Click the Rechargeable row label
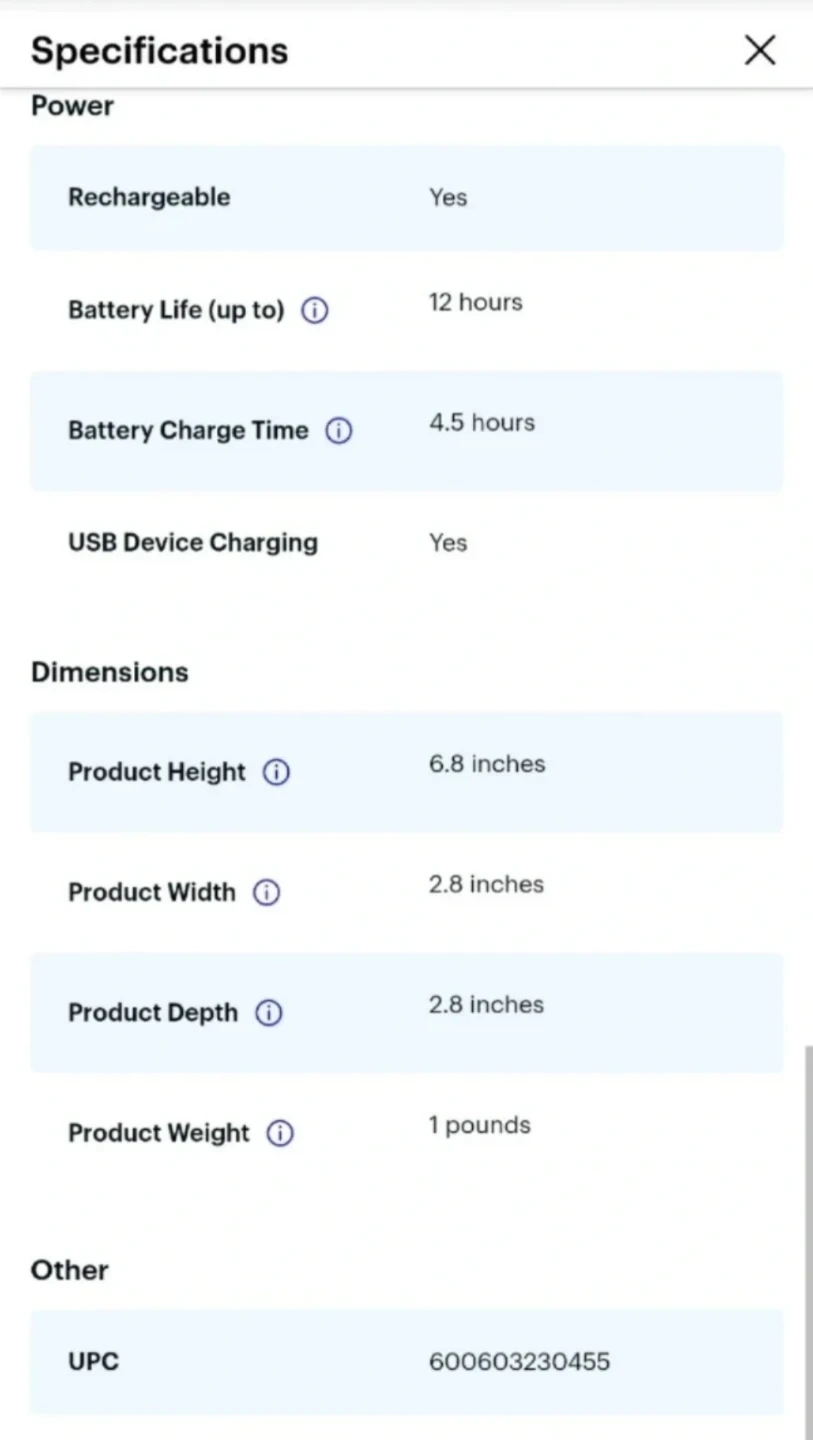The image size is (813, 1440). [x=149, y=197]
